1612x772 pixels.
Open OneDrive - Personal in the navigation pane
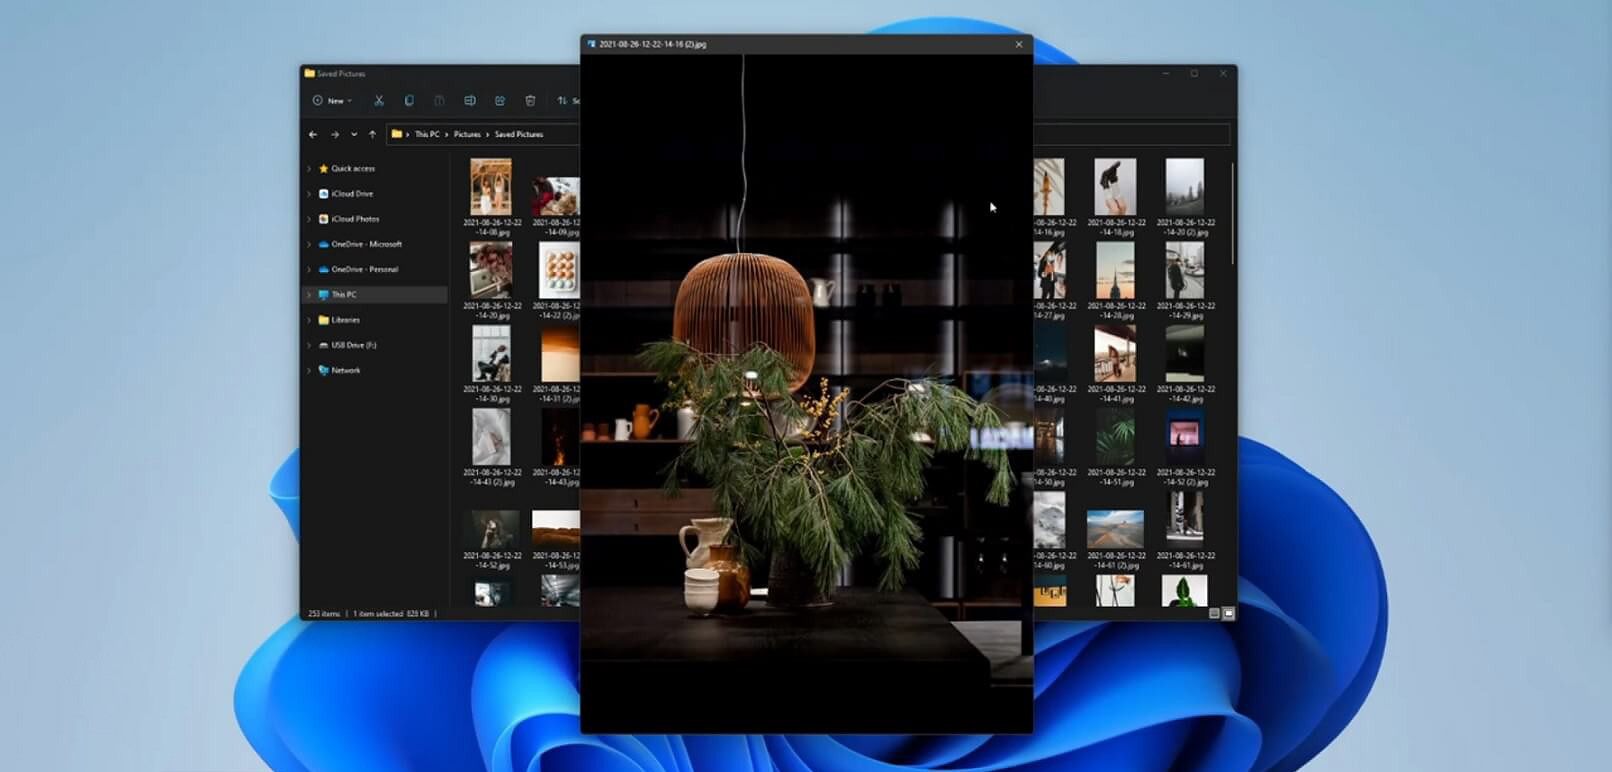(x=364, y=269)
